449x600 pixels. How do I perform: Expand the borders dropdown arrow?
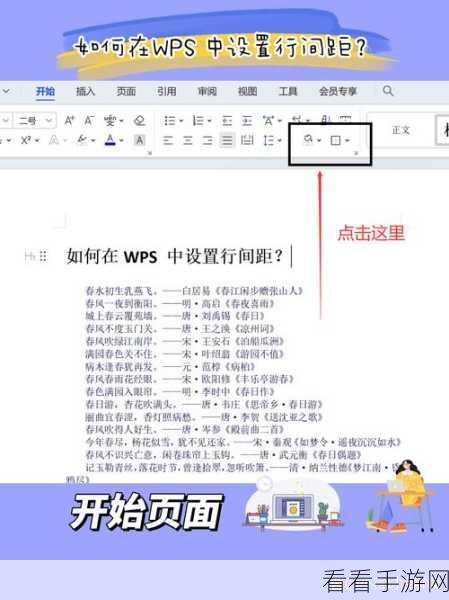347,141
